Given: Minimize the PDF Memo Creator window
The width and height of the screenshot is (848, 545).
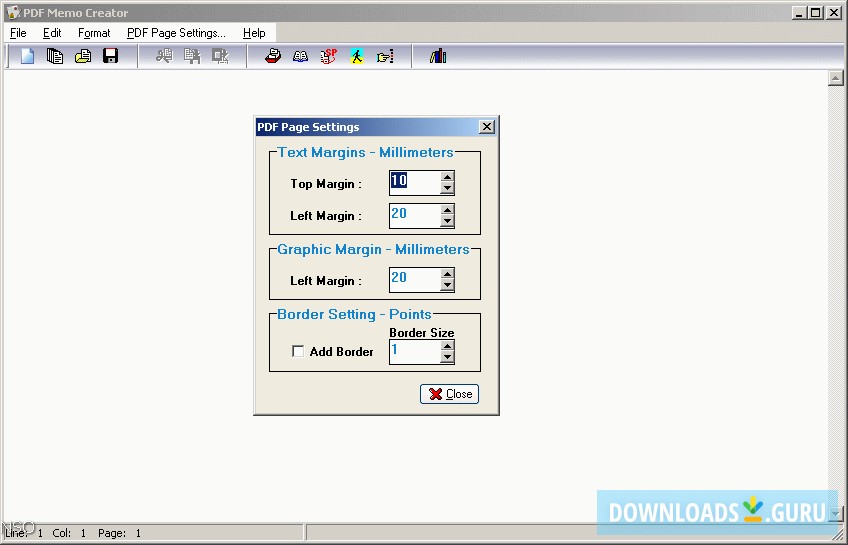Looking at the screenshot, I should [800, 12].
